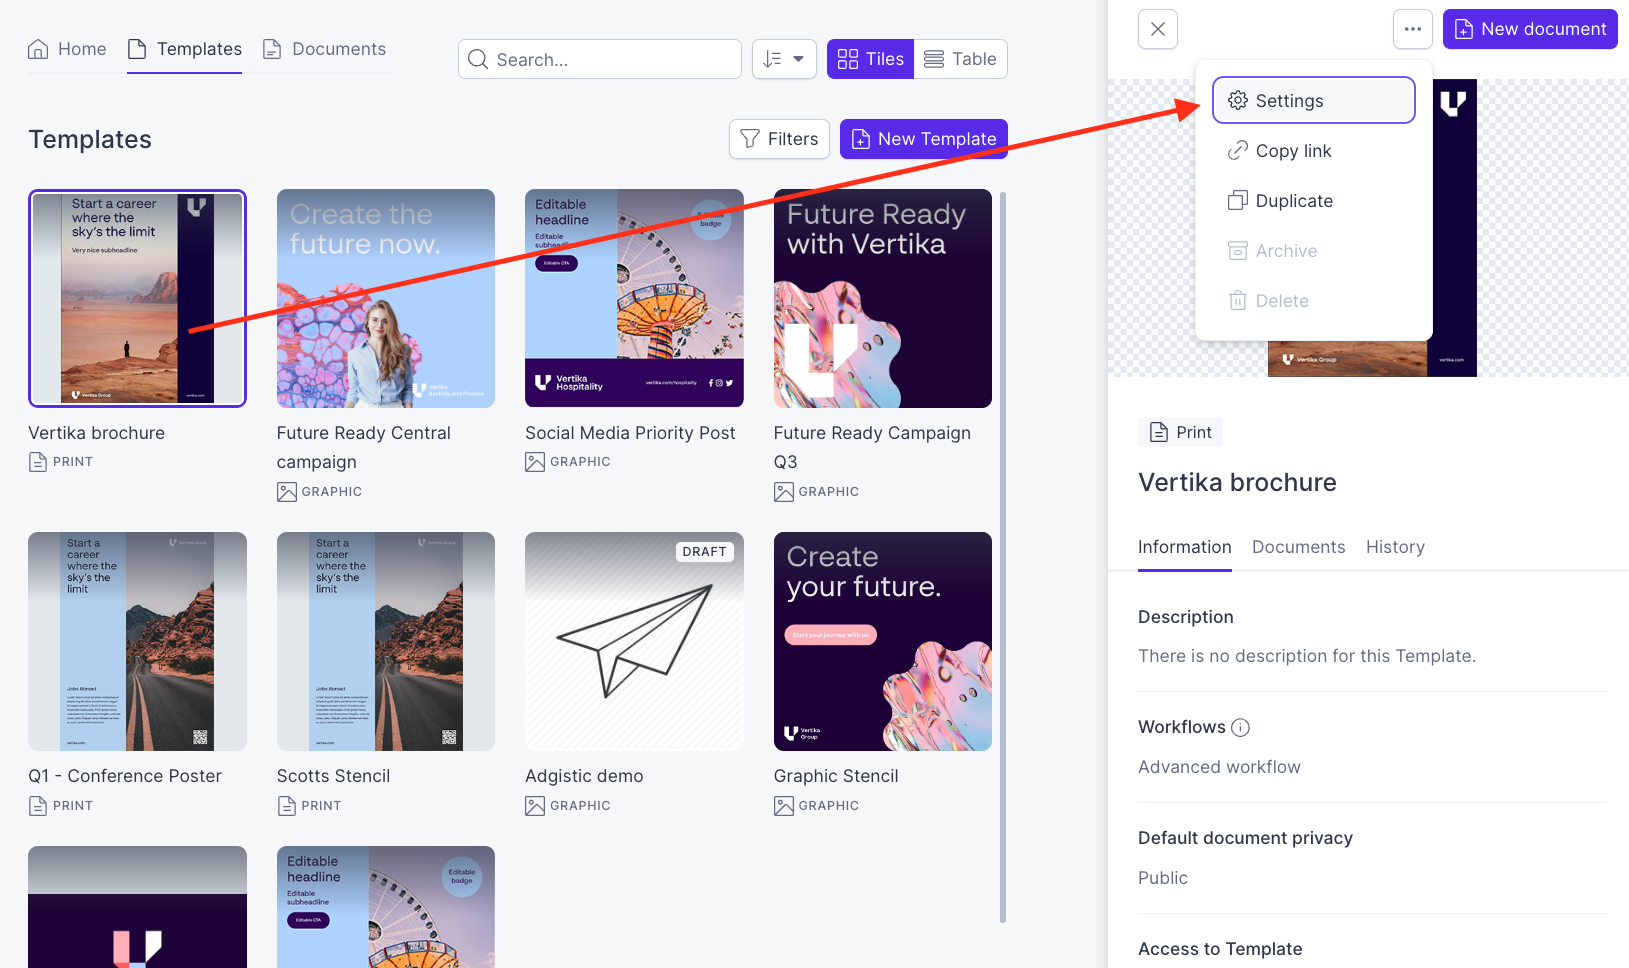Click the PRINT icon under Vertika brochure
This screenshot has width=1629, height=968.
(39, 461)
